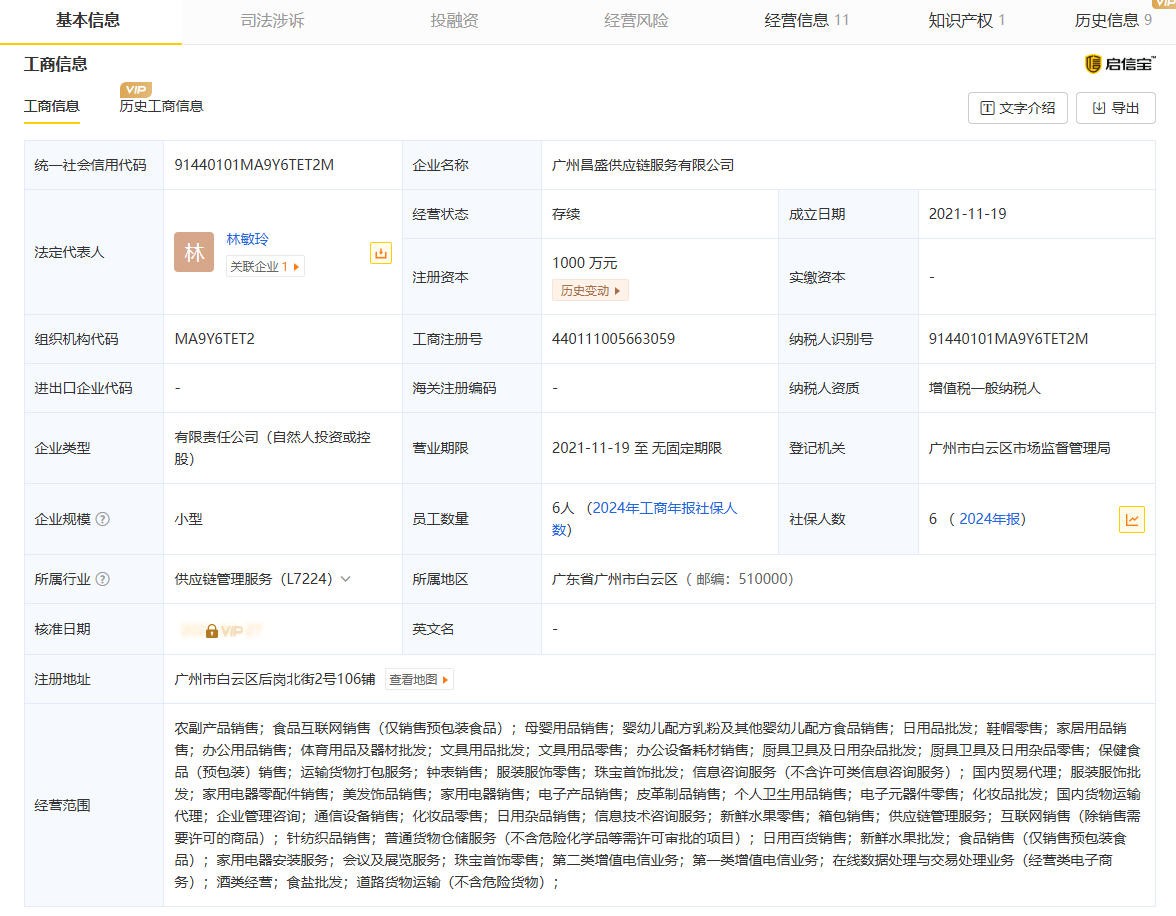
Task: Click the 林 avatar thumbnail
Action: 194,252
